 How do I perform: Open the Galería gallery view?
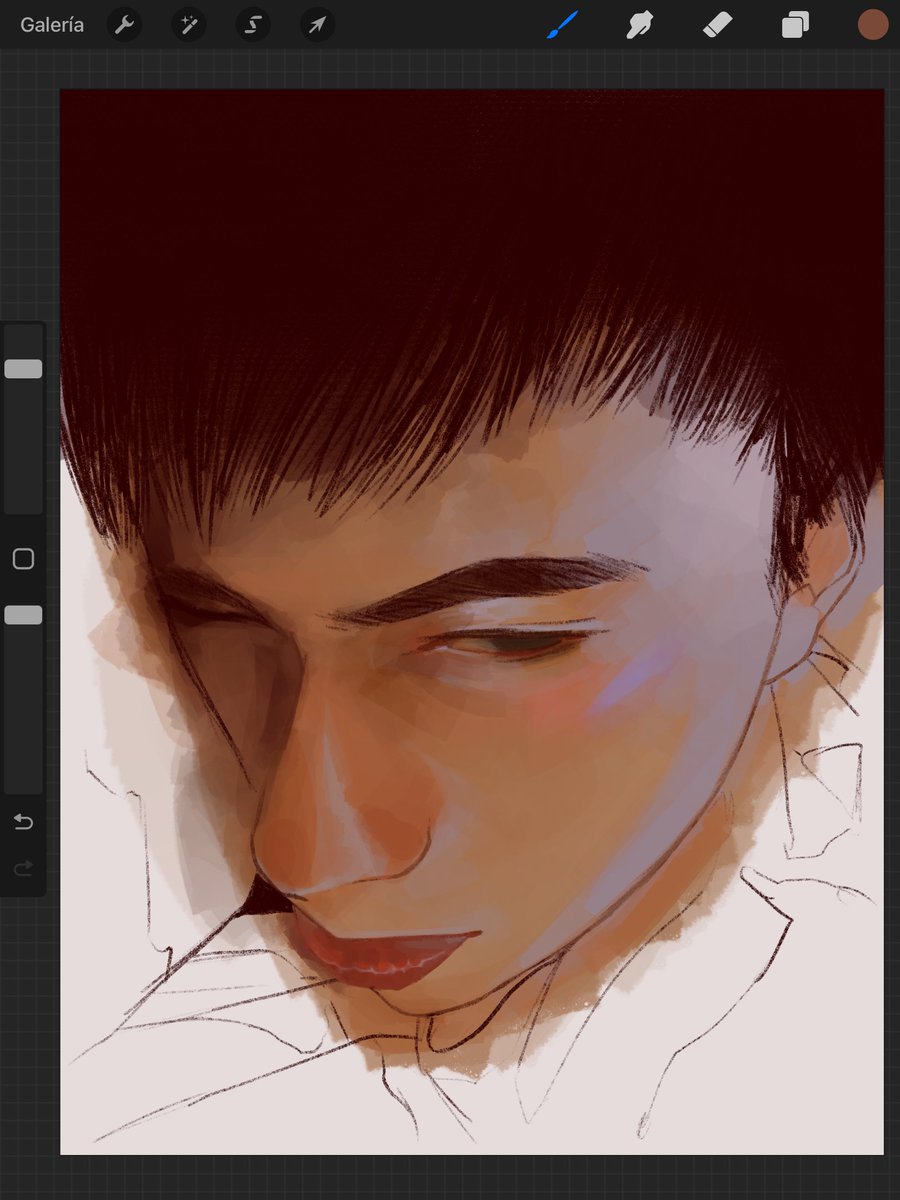[x=52, y=25]
